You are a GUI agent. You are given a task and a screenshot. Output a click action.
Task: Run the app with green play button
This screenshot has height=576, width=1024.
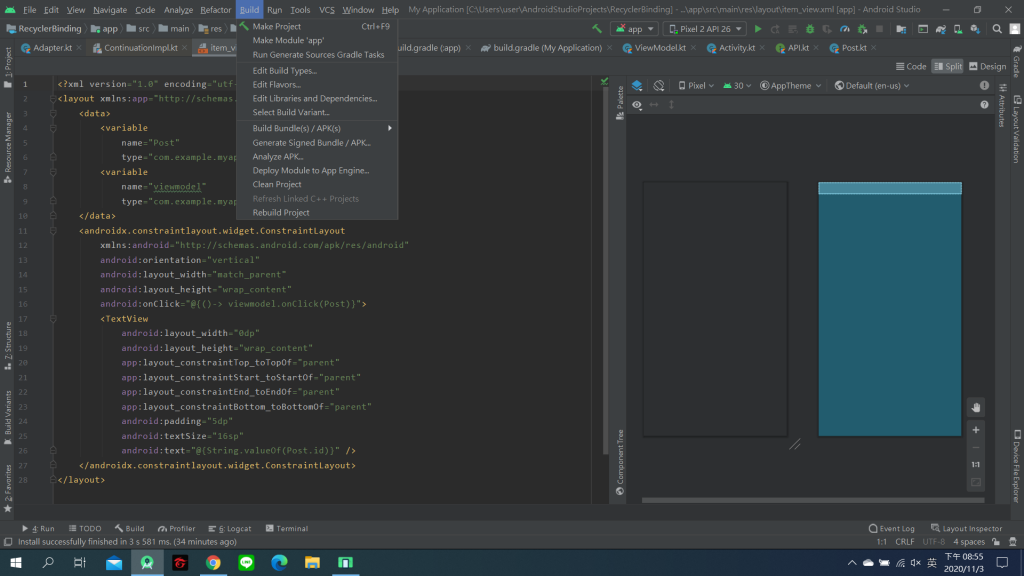[758, 29]
